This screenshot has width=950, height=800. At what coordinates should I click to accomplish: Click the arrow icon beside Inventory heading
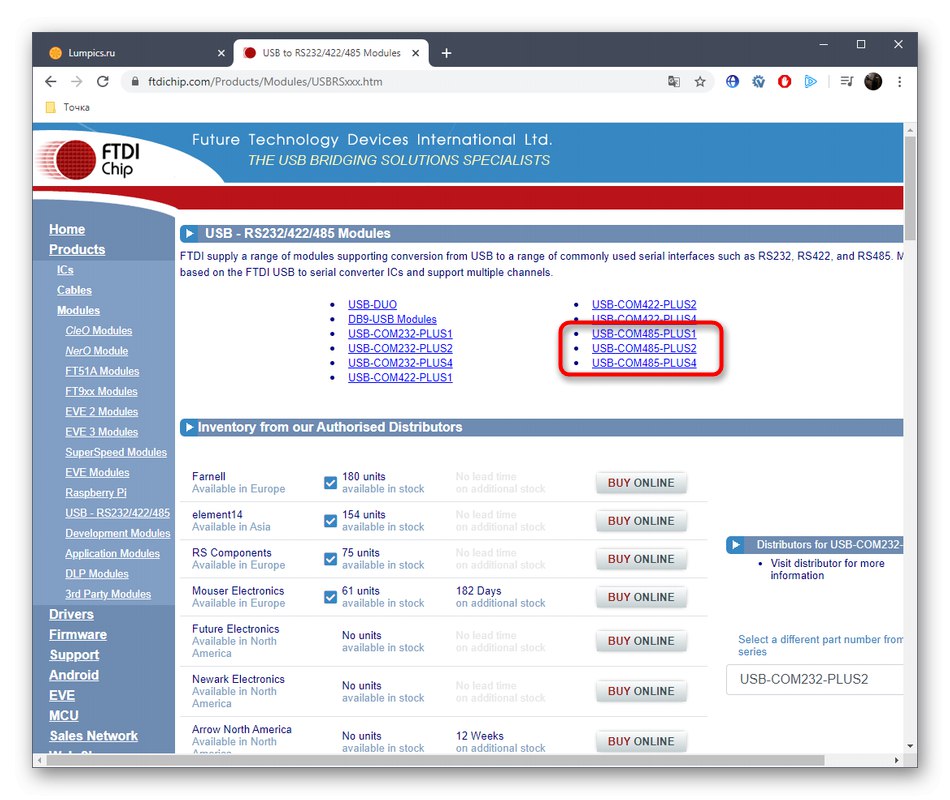[x=189, y=427]
